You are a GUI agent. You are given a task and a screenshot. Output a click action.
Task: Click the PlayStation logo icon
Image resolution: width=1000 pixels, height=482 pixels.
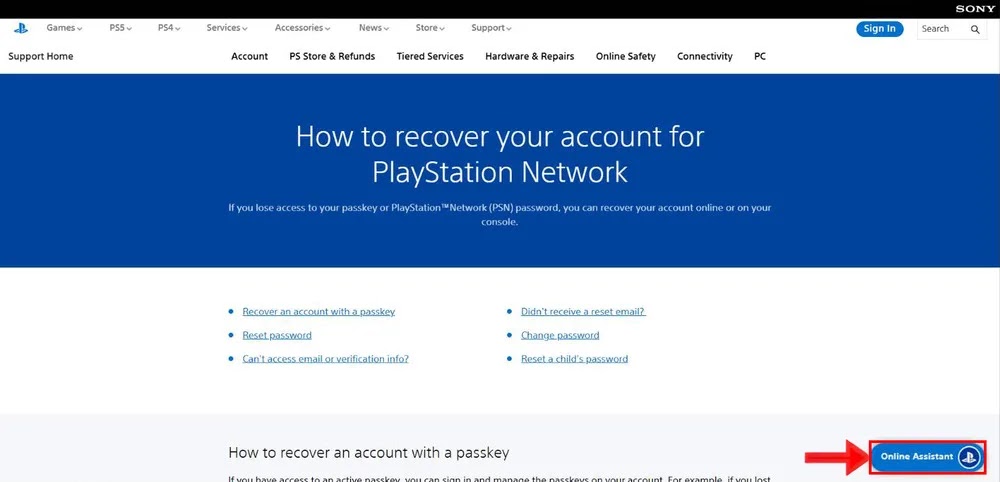[x=20, y=28]
